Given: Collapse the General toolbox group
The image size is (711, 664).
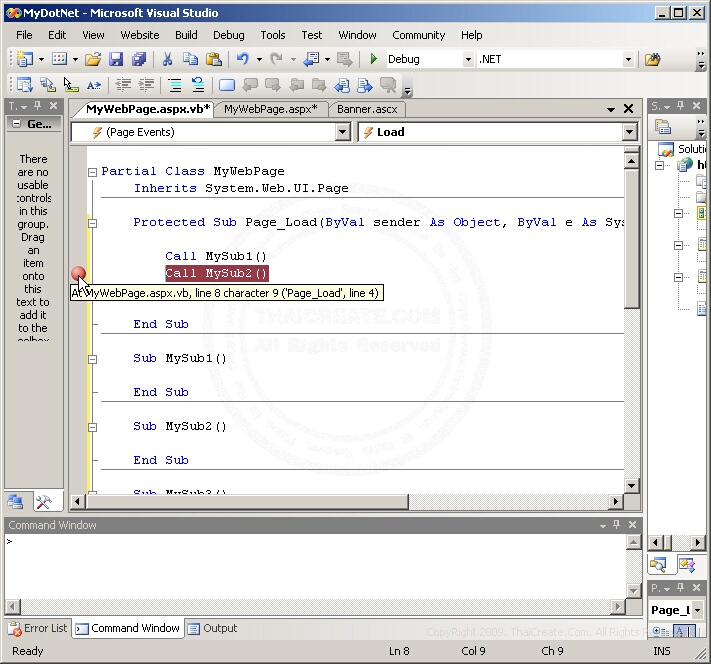Looking at the screenshot, I should click(x=16, y=123).
